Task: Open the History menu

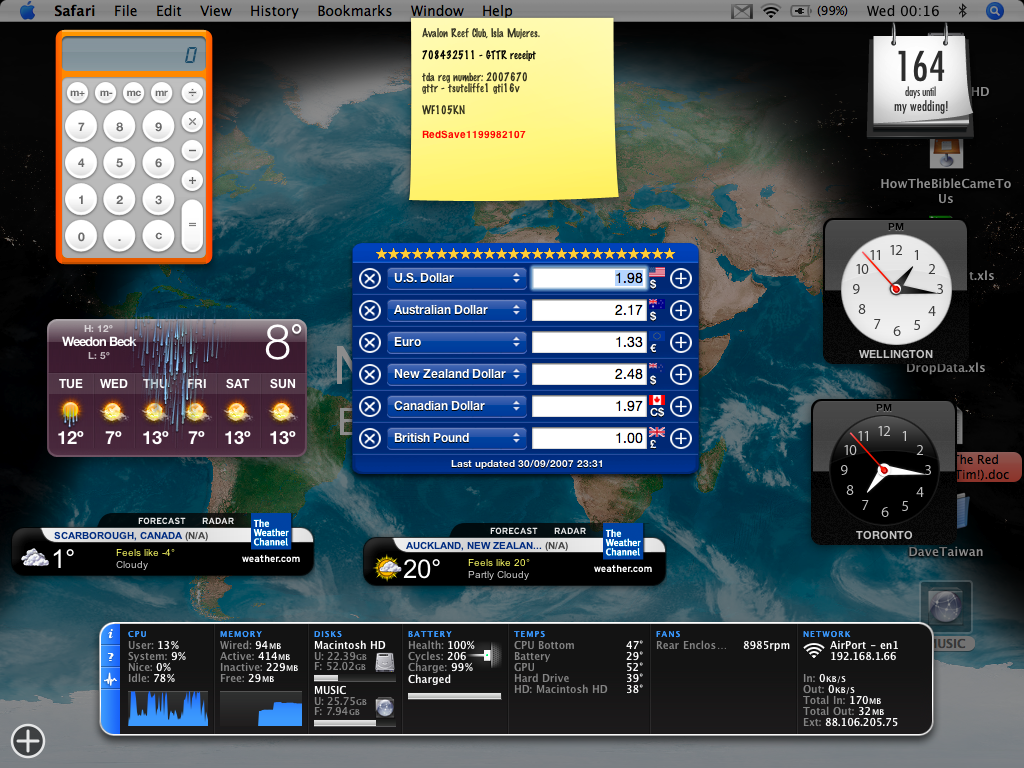Action: [274, 10]
